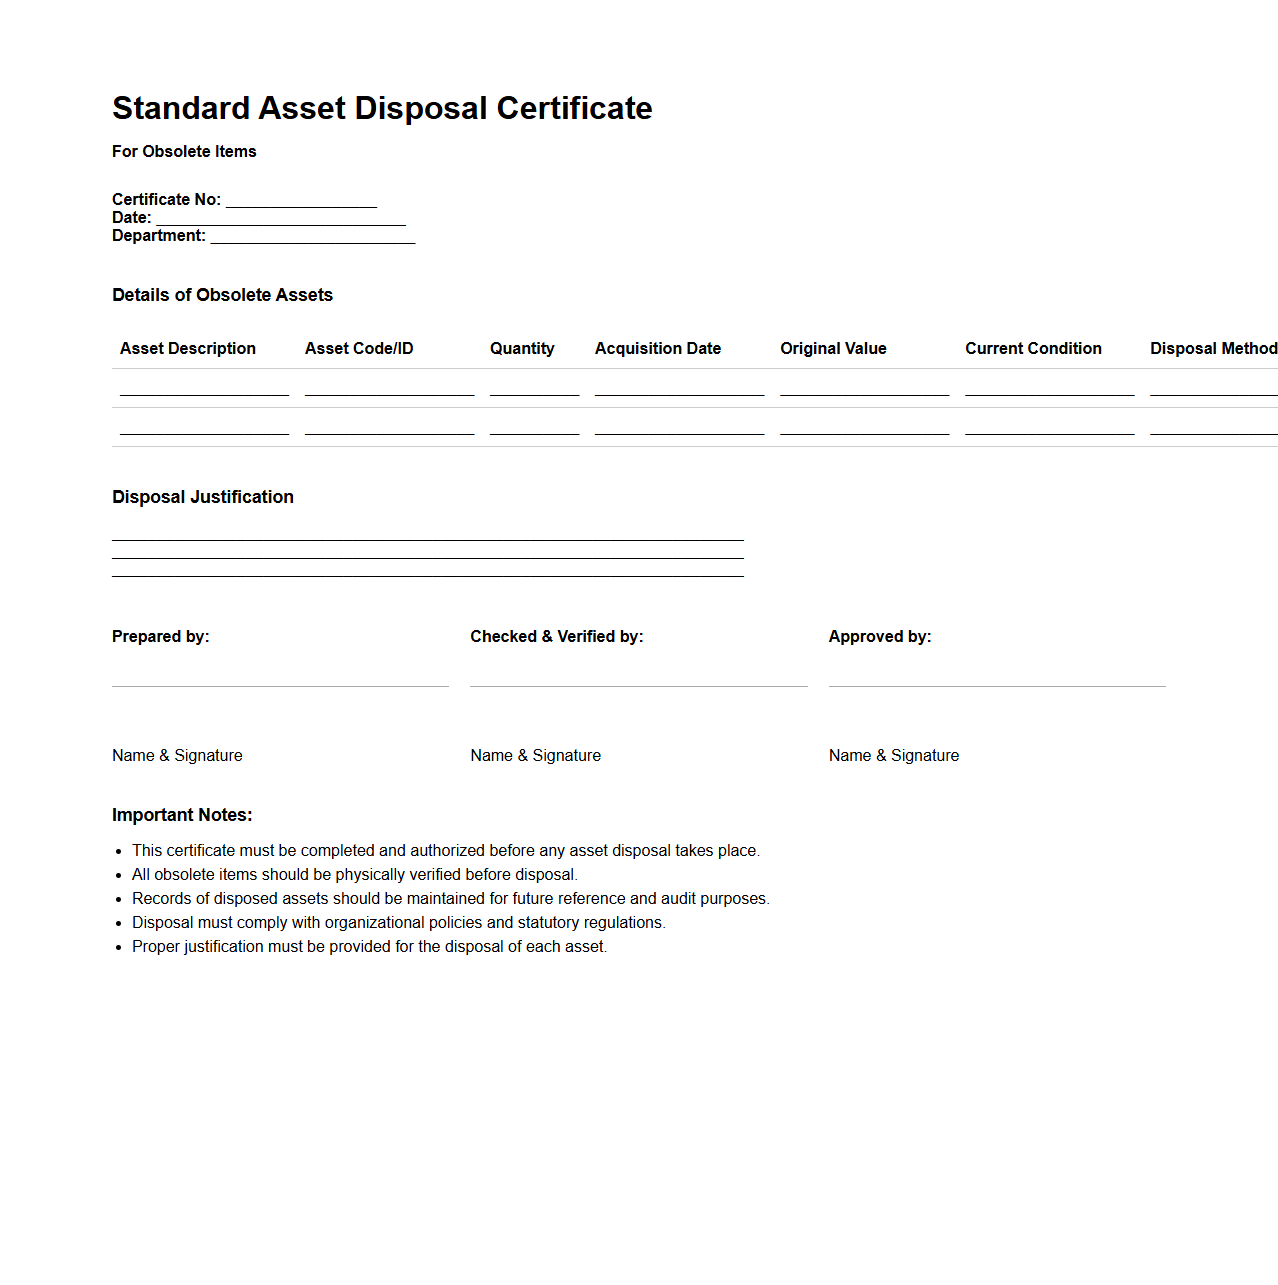The image size is (1278, 1285).
Task: Select second row Current Condition blank
Action: [x=1049, y=427]
